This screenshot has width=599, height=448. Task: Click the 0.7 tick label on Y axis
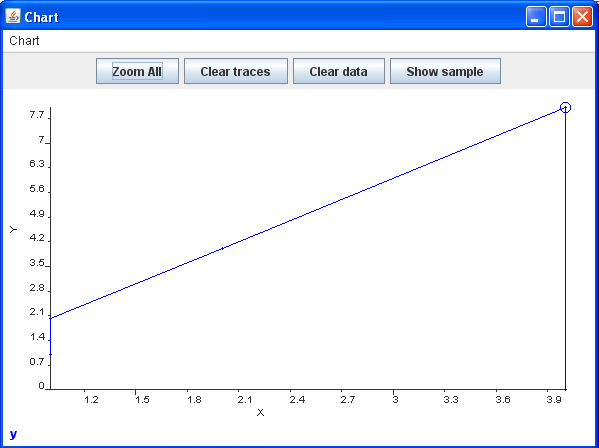[37, 362]
